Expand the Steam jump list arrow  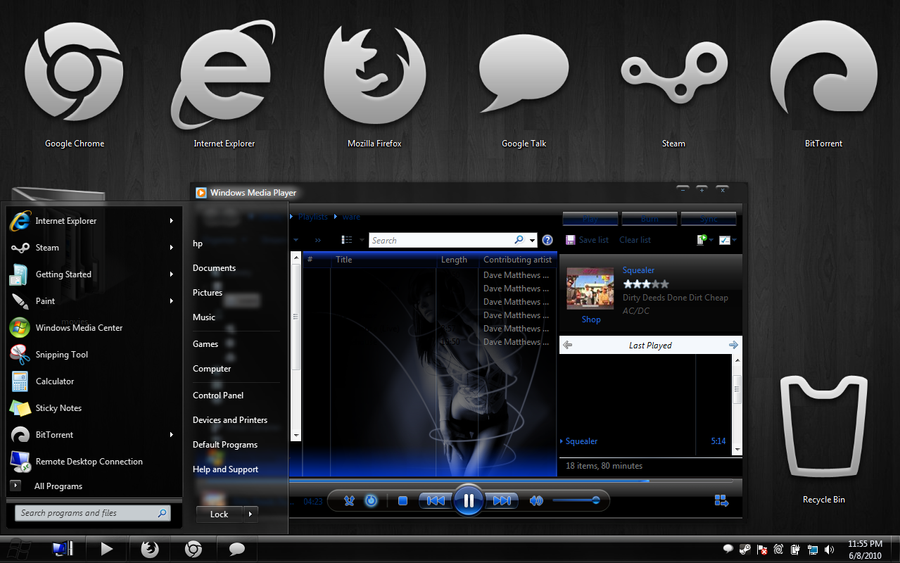[x=171, y=247]
